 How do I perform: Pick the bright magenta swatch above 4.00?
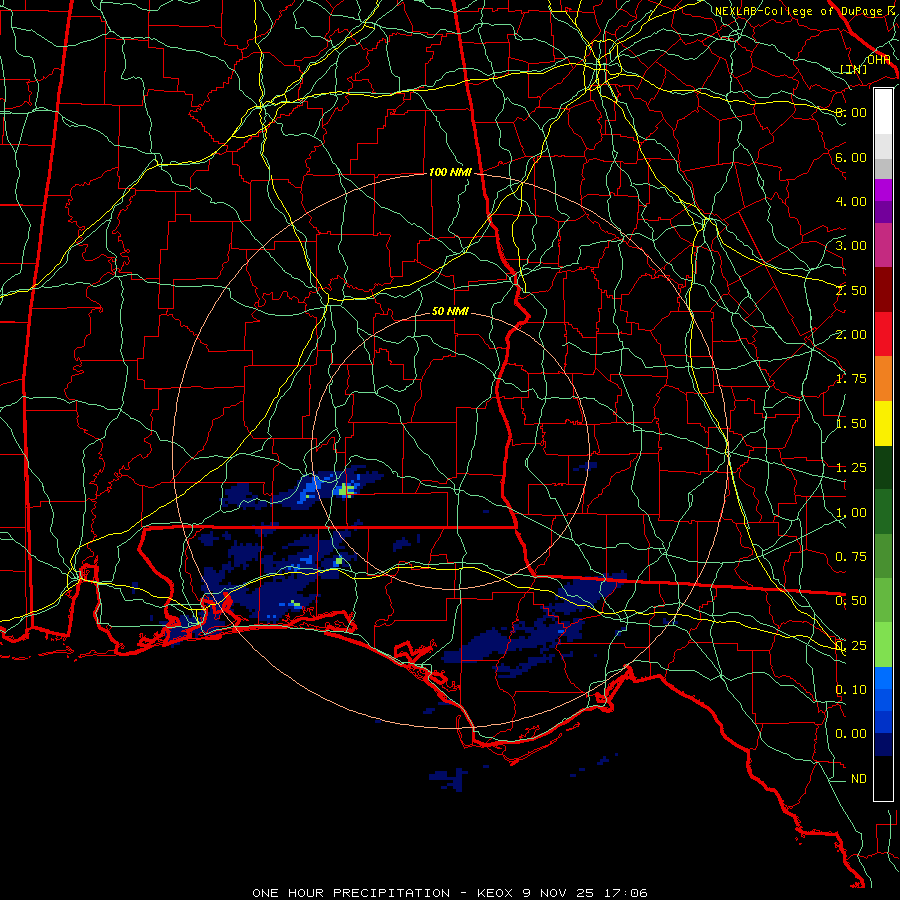[x=883, y=190]
